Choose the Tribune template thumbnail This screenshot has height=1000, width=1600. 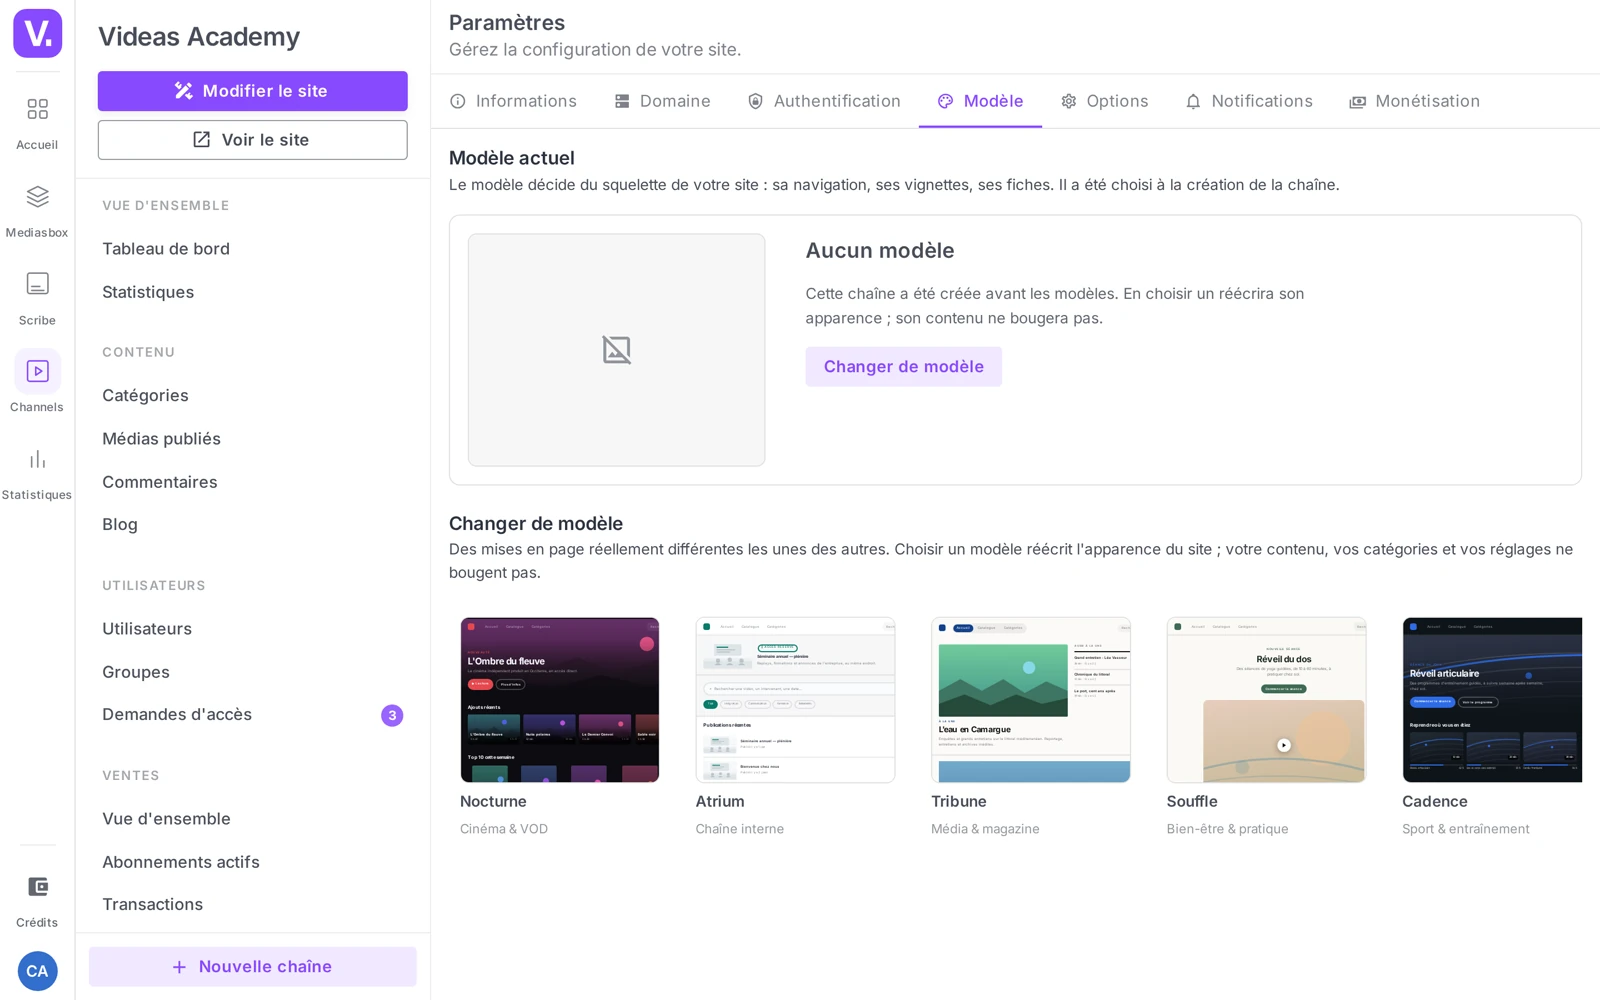pyautogui.click(x=1030, y=700)
